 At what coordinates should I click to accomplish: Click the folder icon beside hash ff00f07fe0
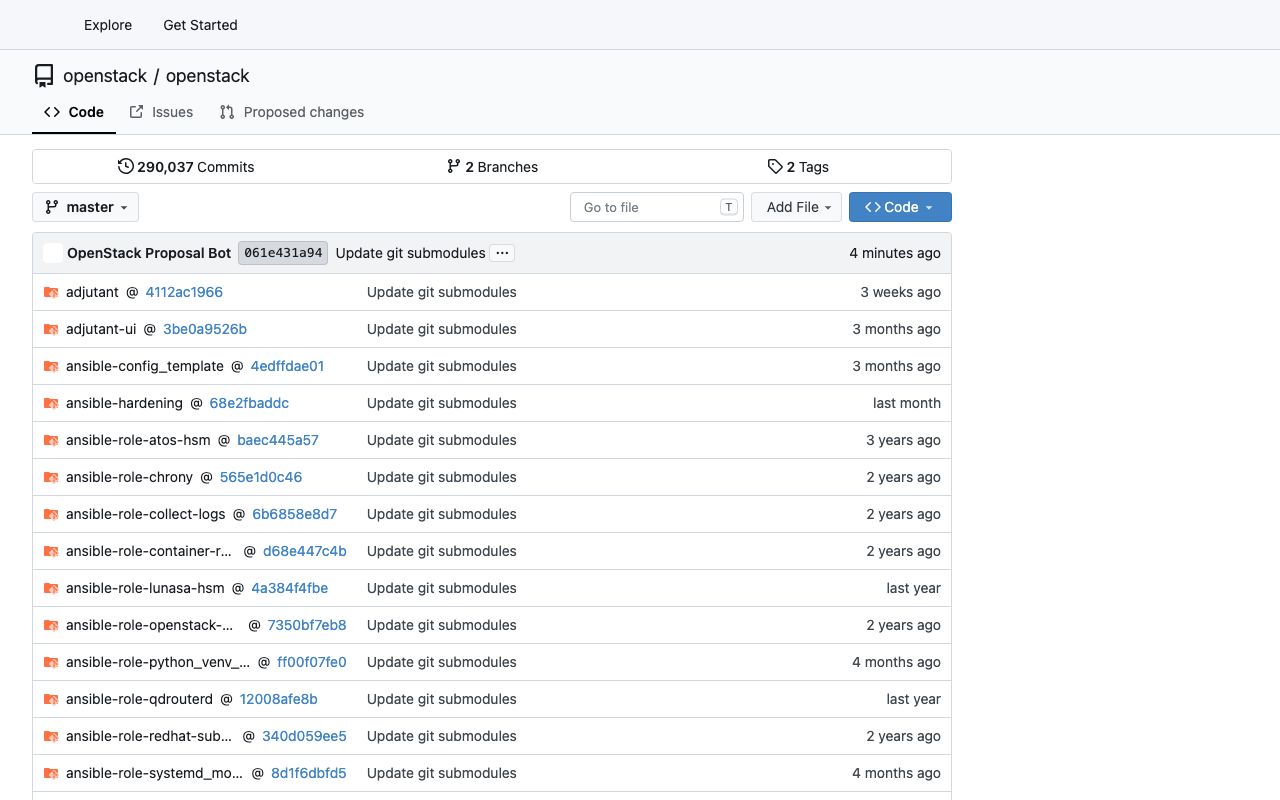[51, 662]
